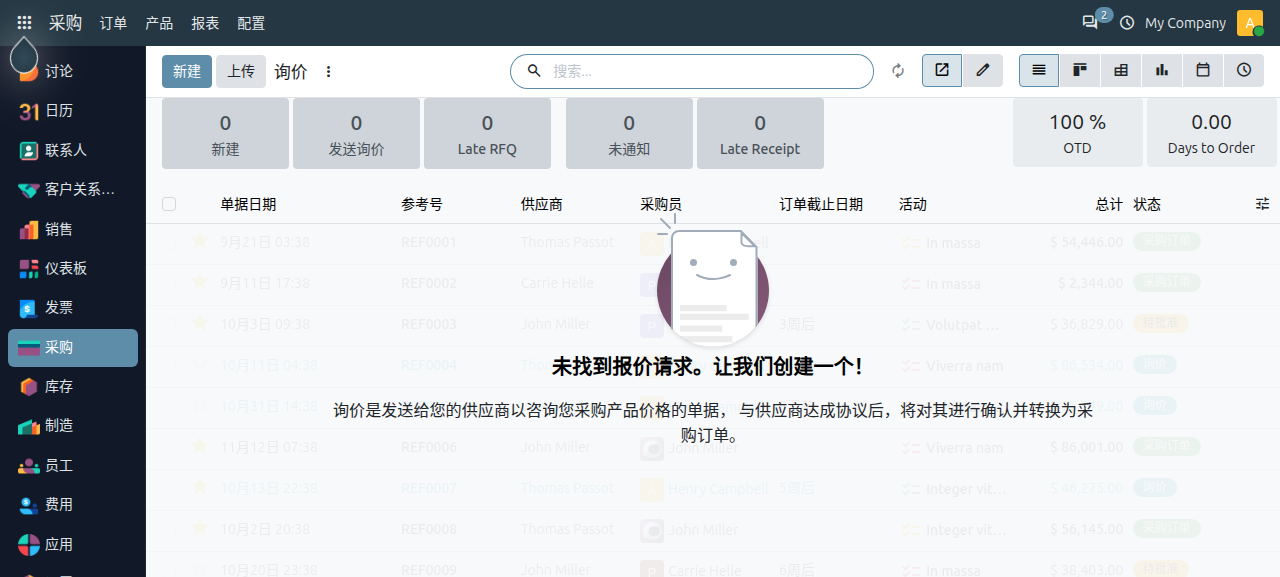Switch to activity clock view
The width and height of the screenshot is (1280, 577).
coord(1244,71)
